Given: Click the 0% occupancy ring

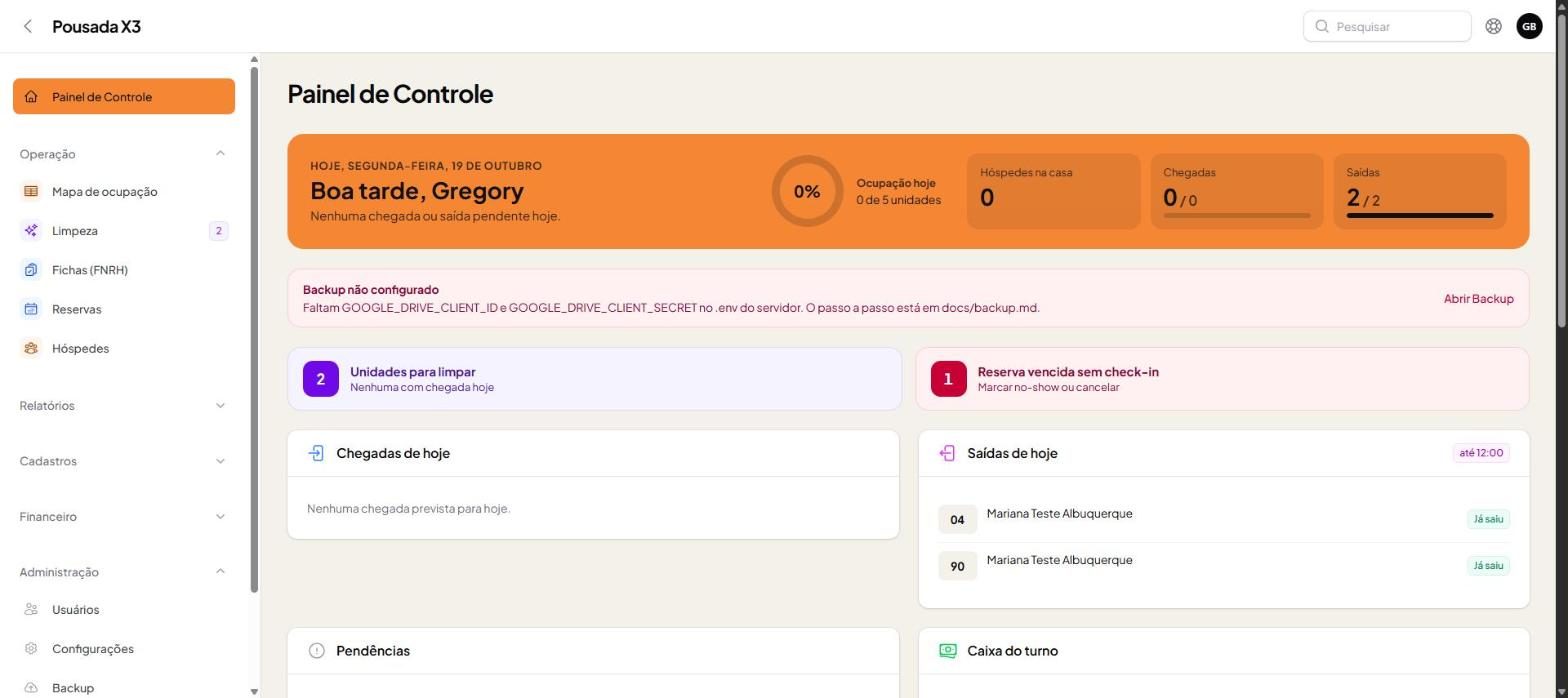Looking at the screenshot, I should pyautogui.click(x=807, y=191).
